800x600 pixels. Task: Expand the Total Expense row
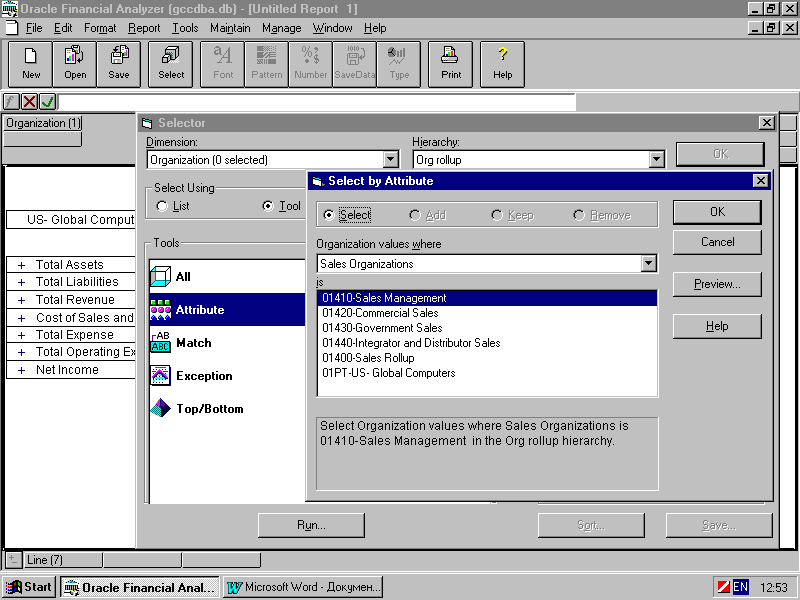click(21, 336)
